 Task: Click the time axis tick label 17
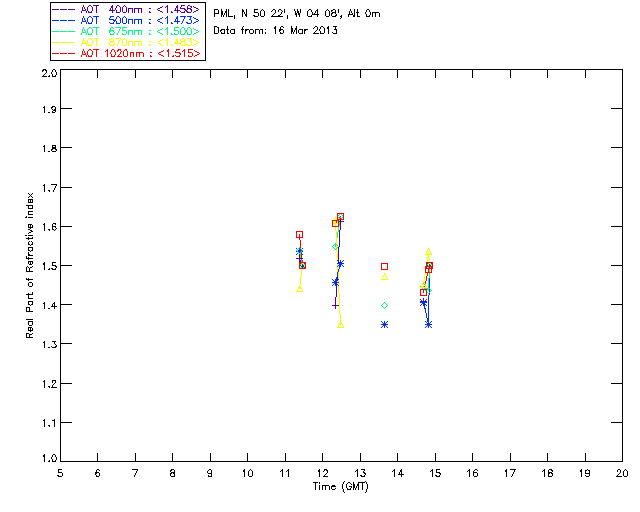[x=510, y=473]
